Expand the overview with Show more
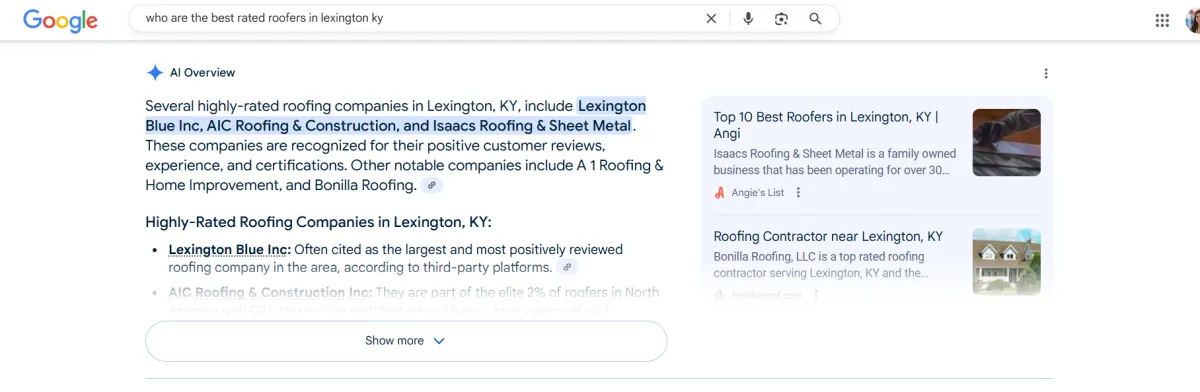 [406, 341]
